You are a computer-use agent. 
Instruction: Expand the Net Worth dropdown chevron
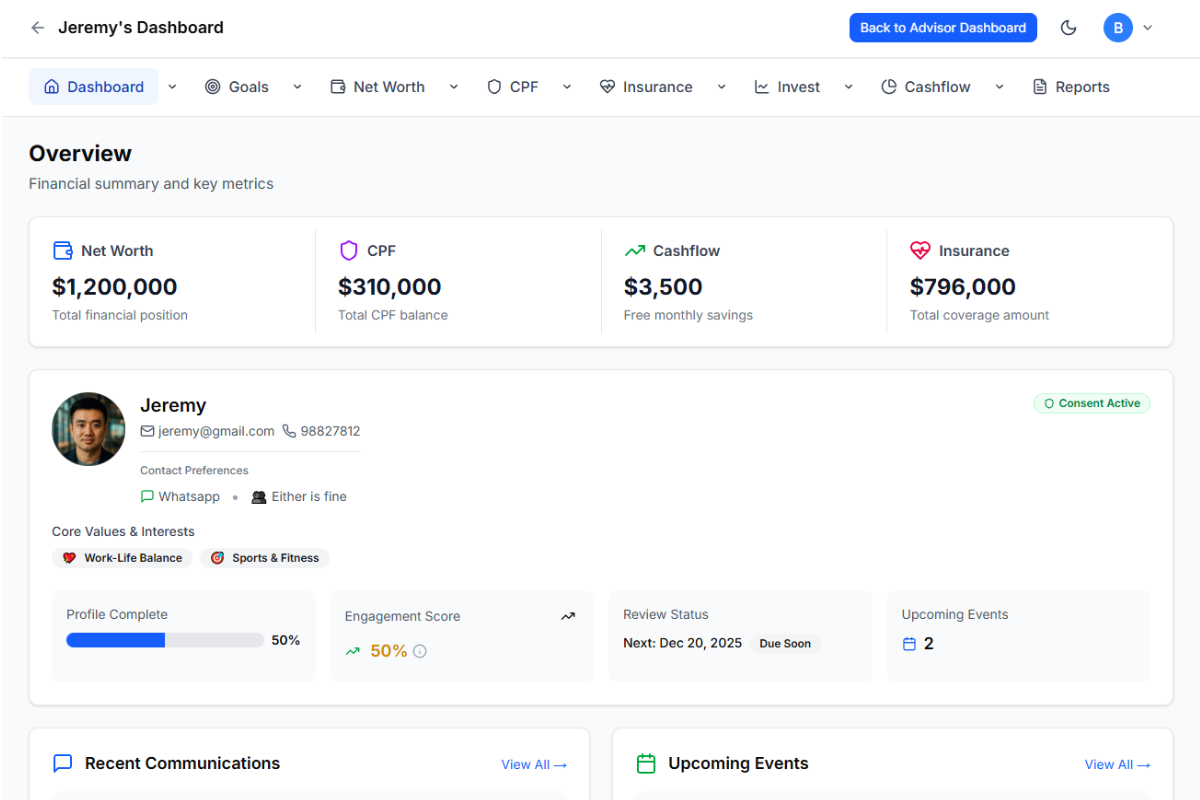[x=454, y=87]
